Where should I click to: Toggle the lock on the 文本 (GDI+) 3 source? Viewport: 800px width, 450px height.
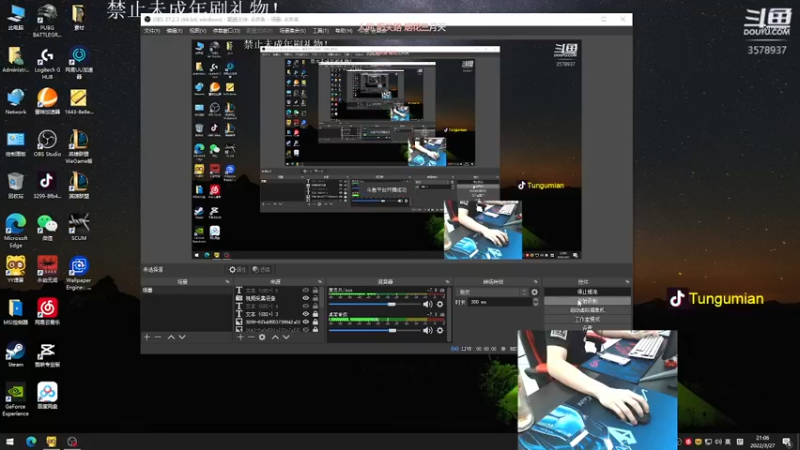tap(315, 314)
